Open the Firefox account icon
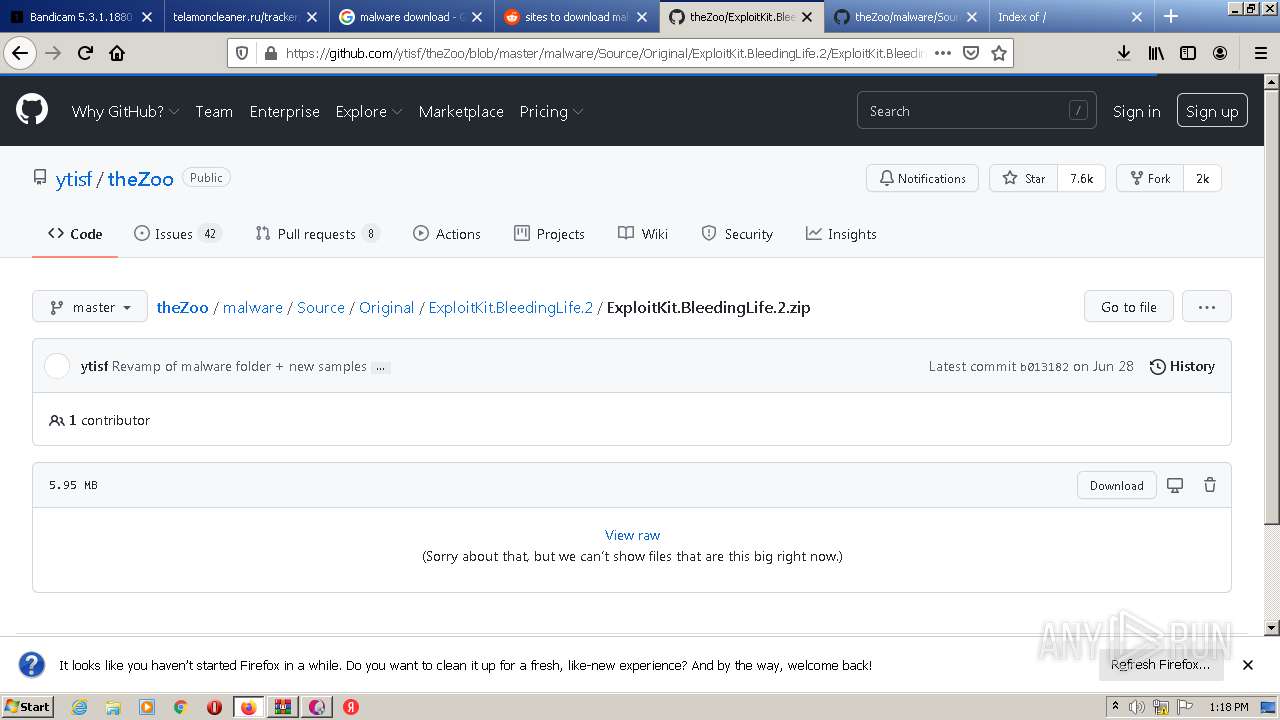 click(x=1220, y=53)
